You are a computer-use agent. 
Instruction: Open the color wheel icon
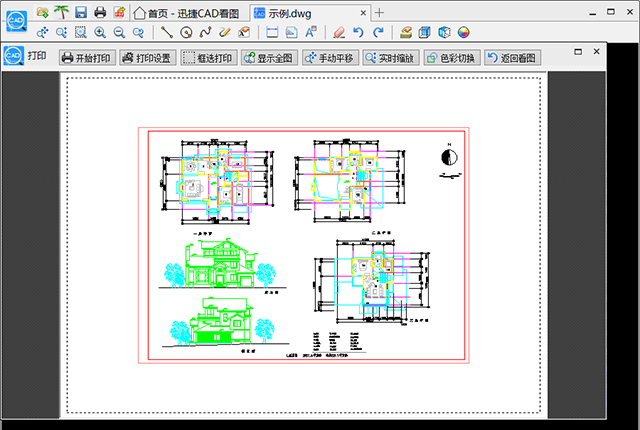click(x=463, y=33)
